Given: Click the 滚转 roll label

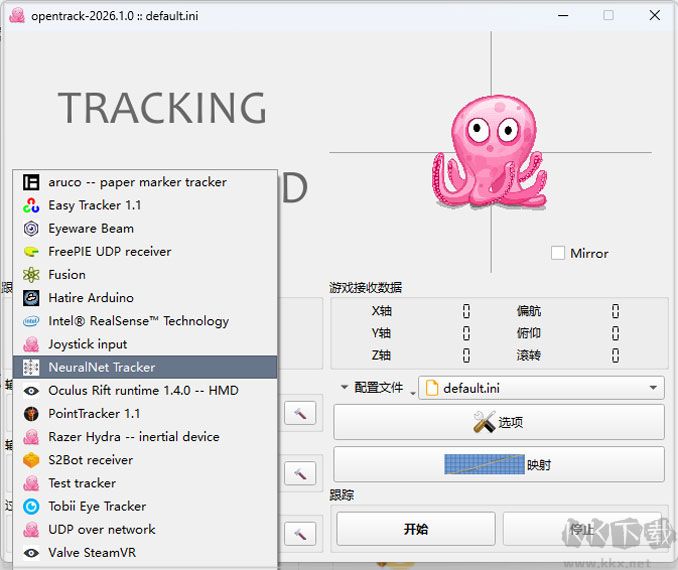Looking at the screenshot, I should tap(528, 355).
